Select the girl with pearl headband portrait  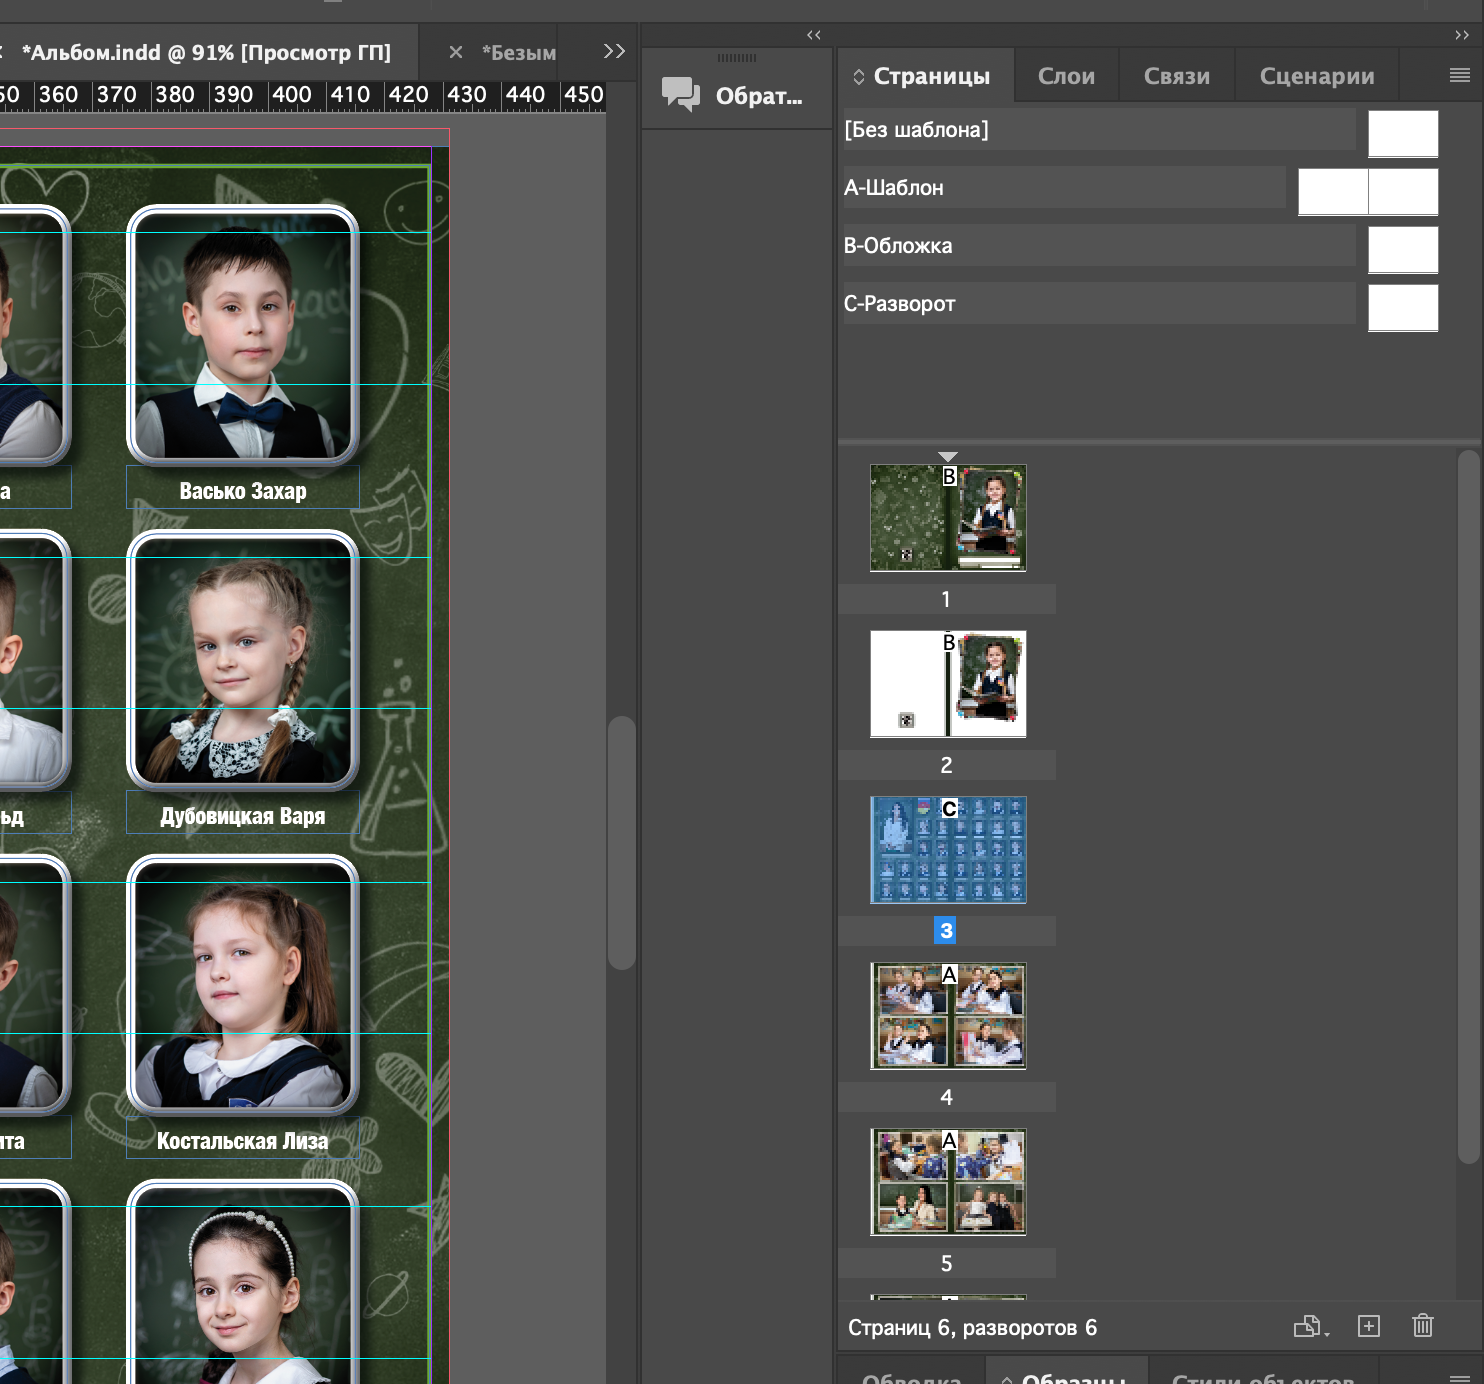coord(243,1282)
